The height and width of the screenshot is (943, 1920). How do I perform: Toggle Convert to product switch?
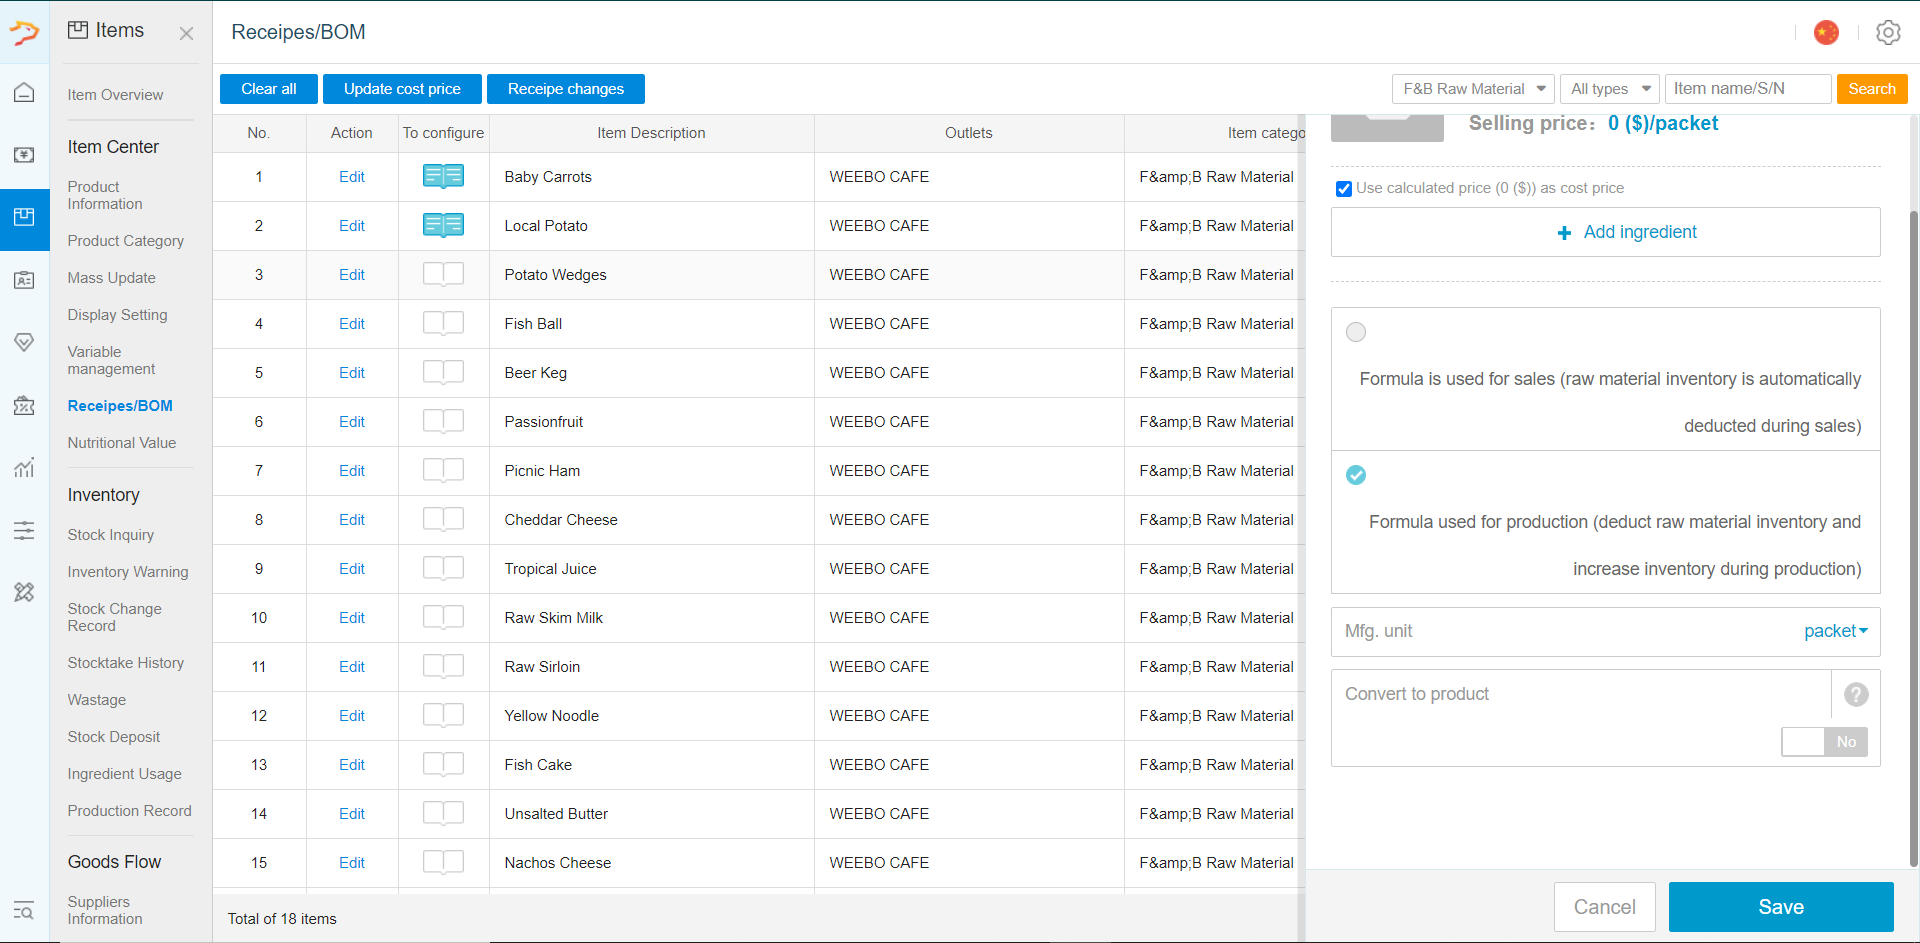coord(1824,742)
